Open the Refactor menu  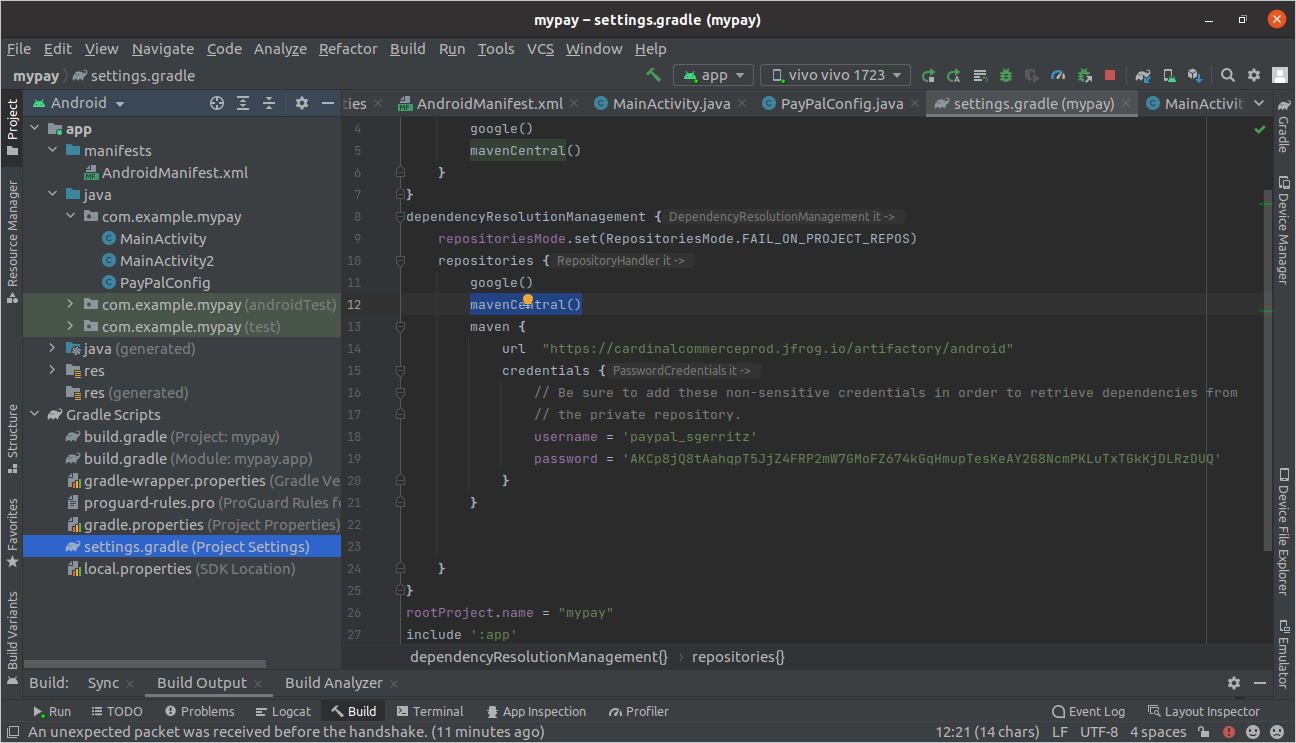(348, 49)
